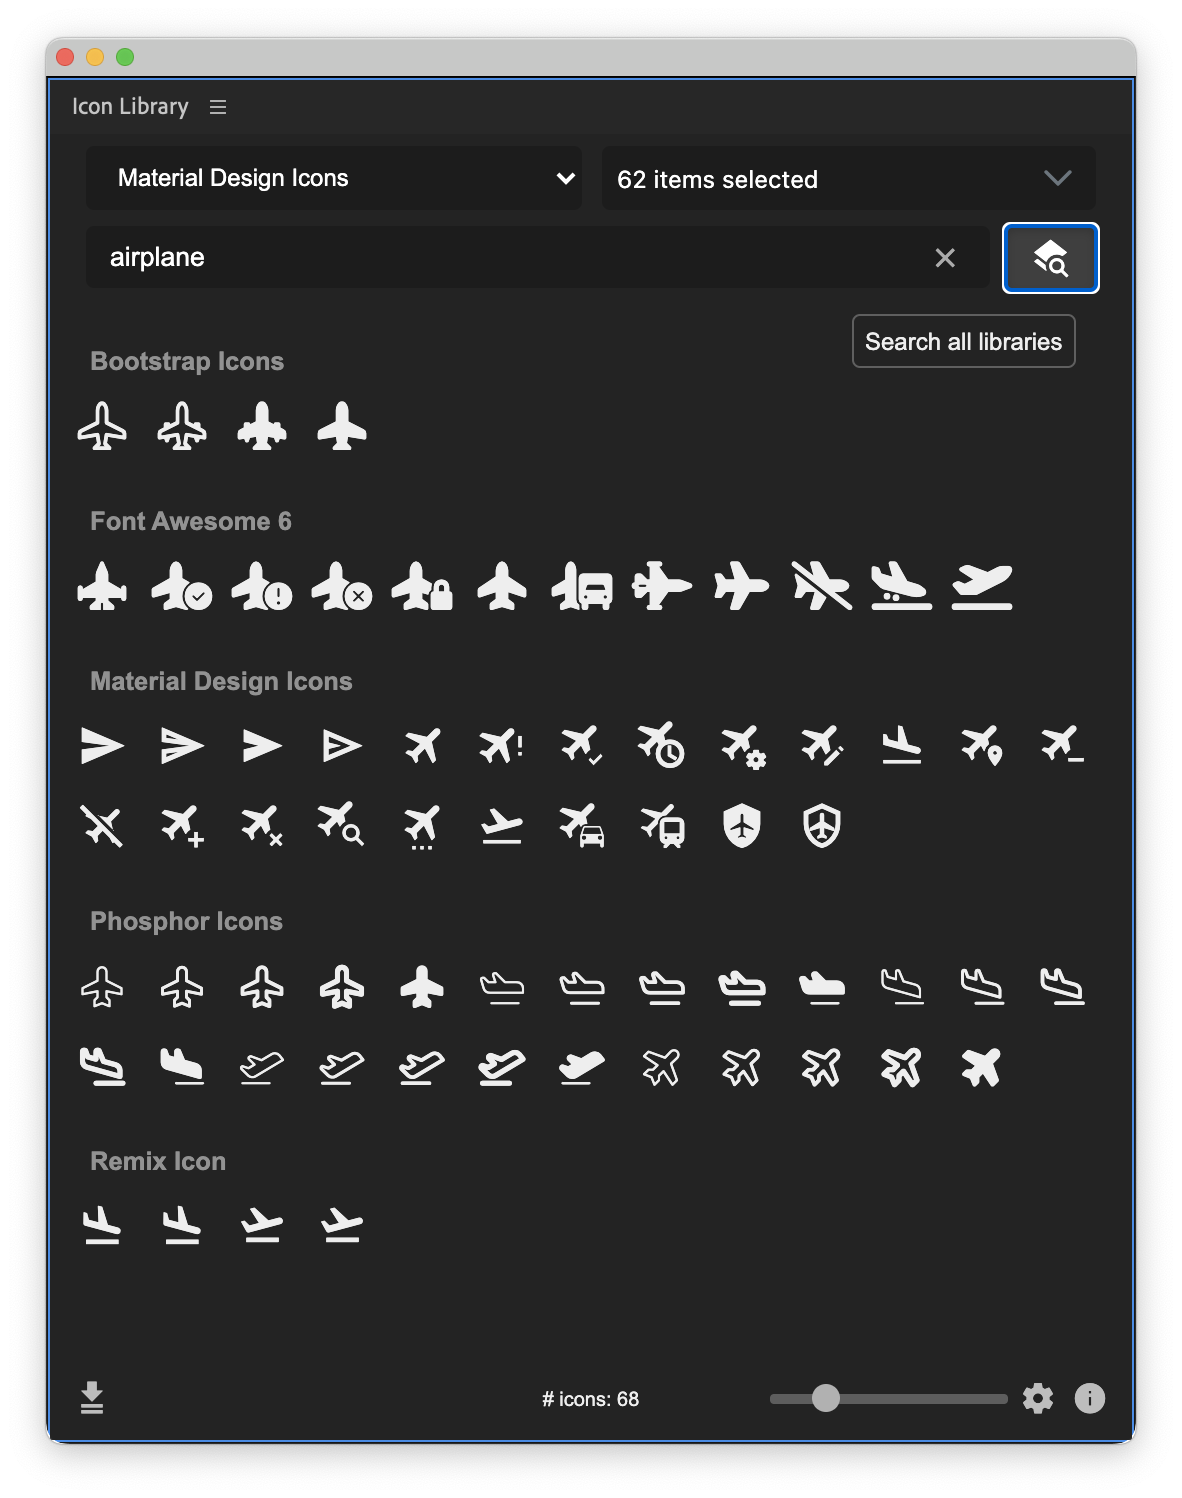Select the Material filled shield airplane icon
1182x1498 pixels.
(742, 826)
